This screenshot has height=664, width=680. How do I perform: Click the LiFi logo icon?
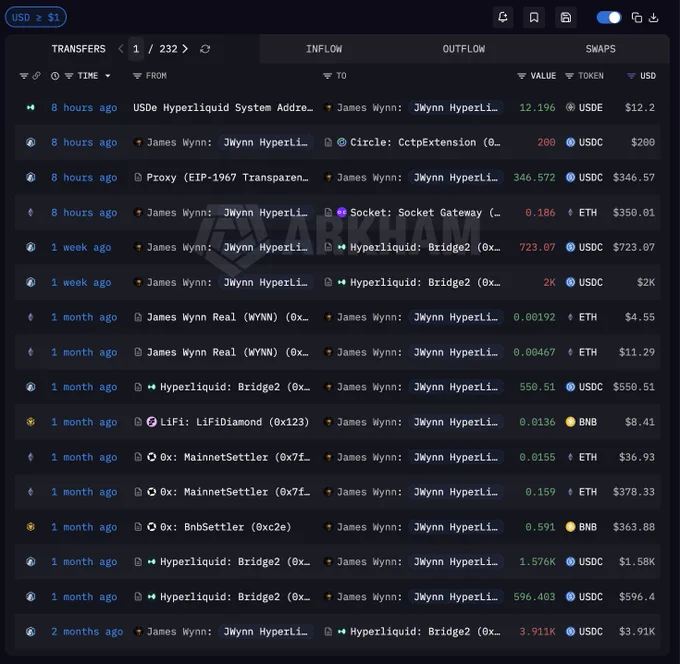point(151,422)
